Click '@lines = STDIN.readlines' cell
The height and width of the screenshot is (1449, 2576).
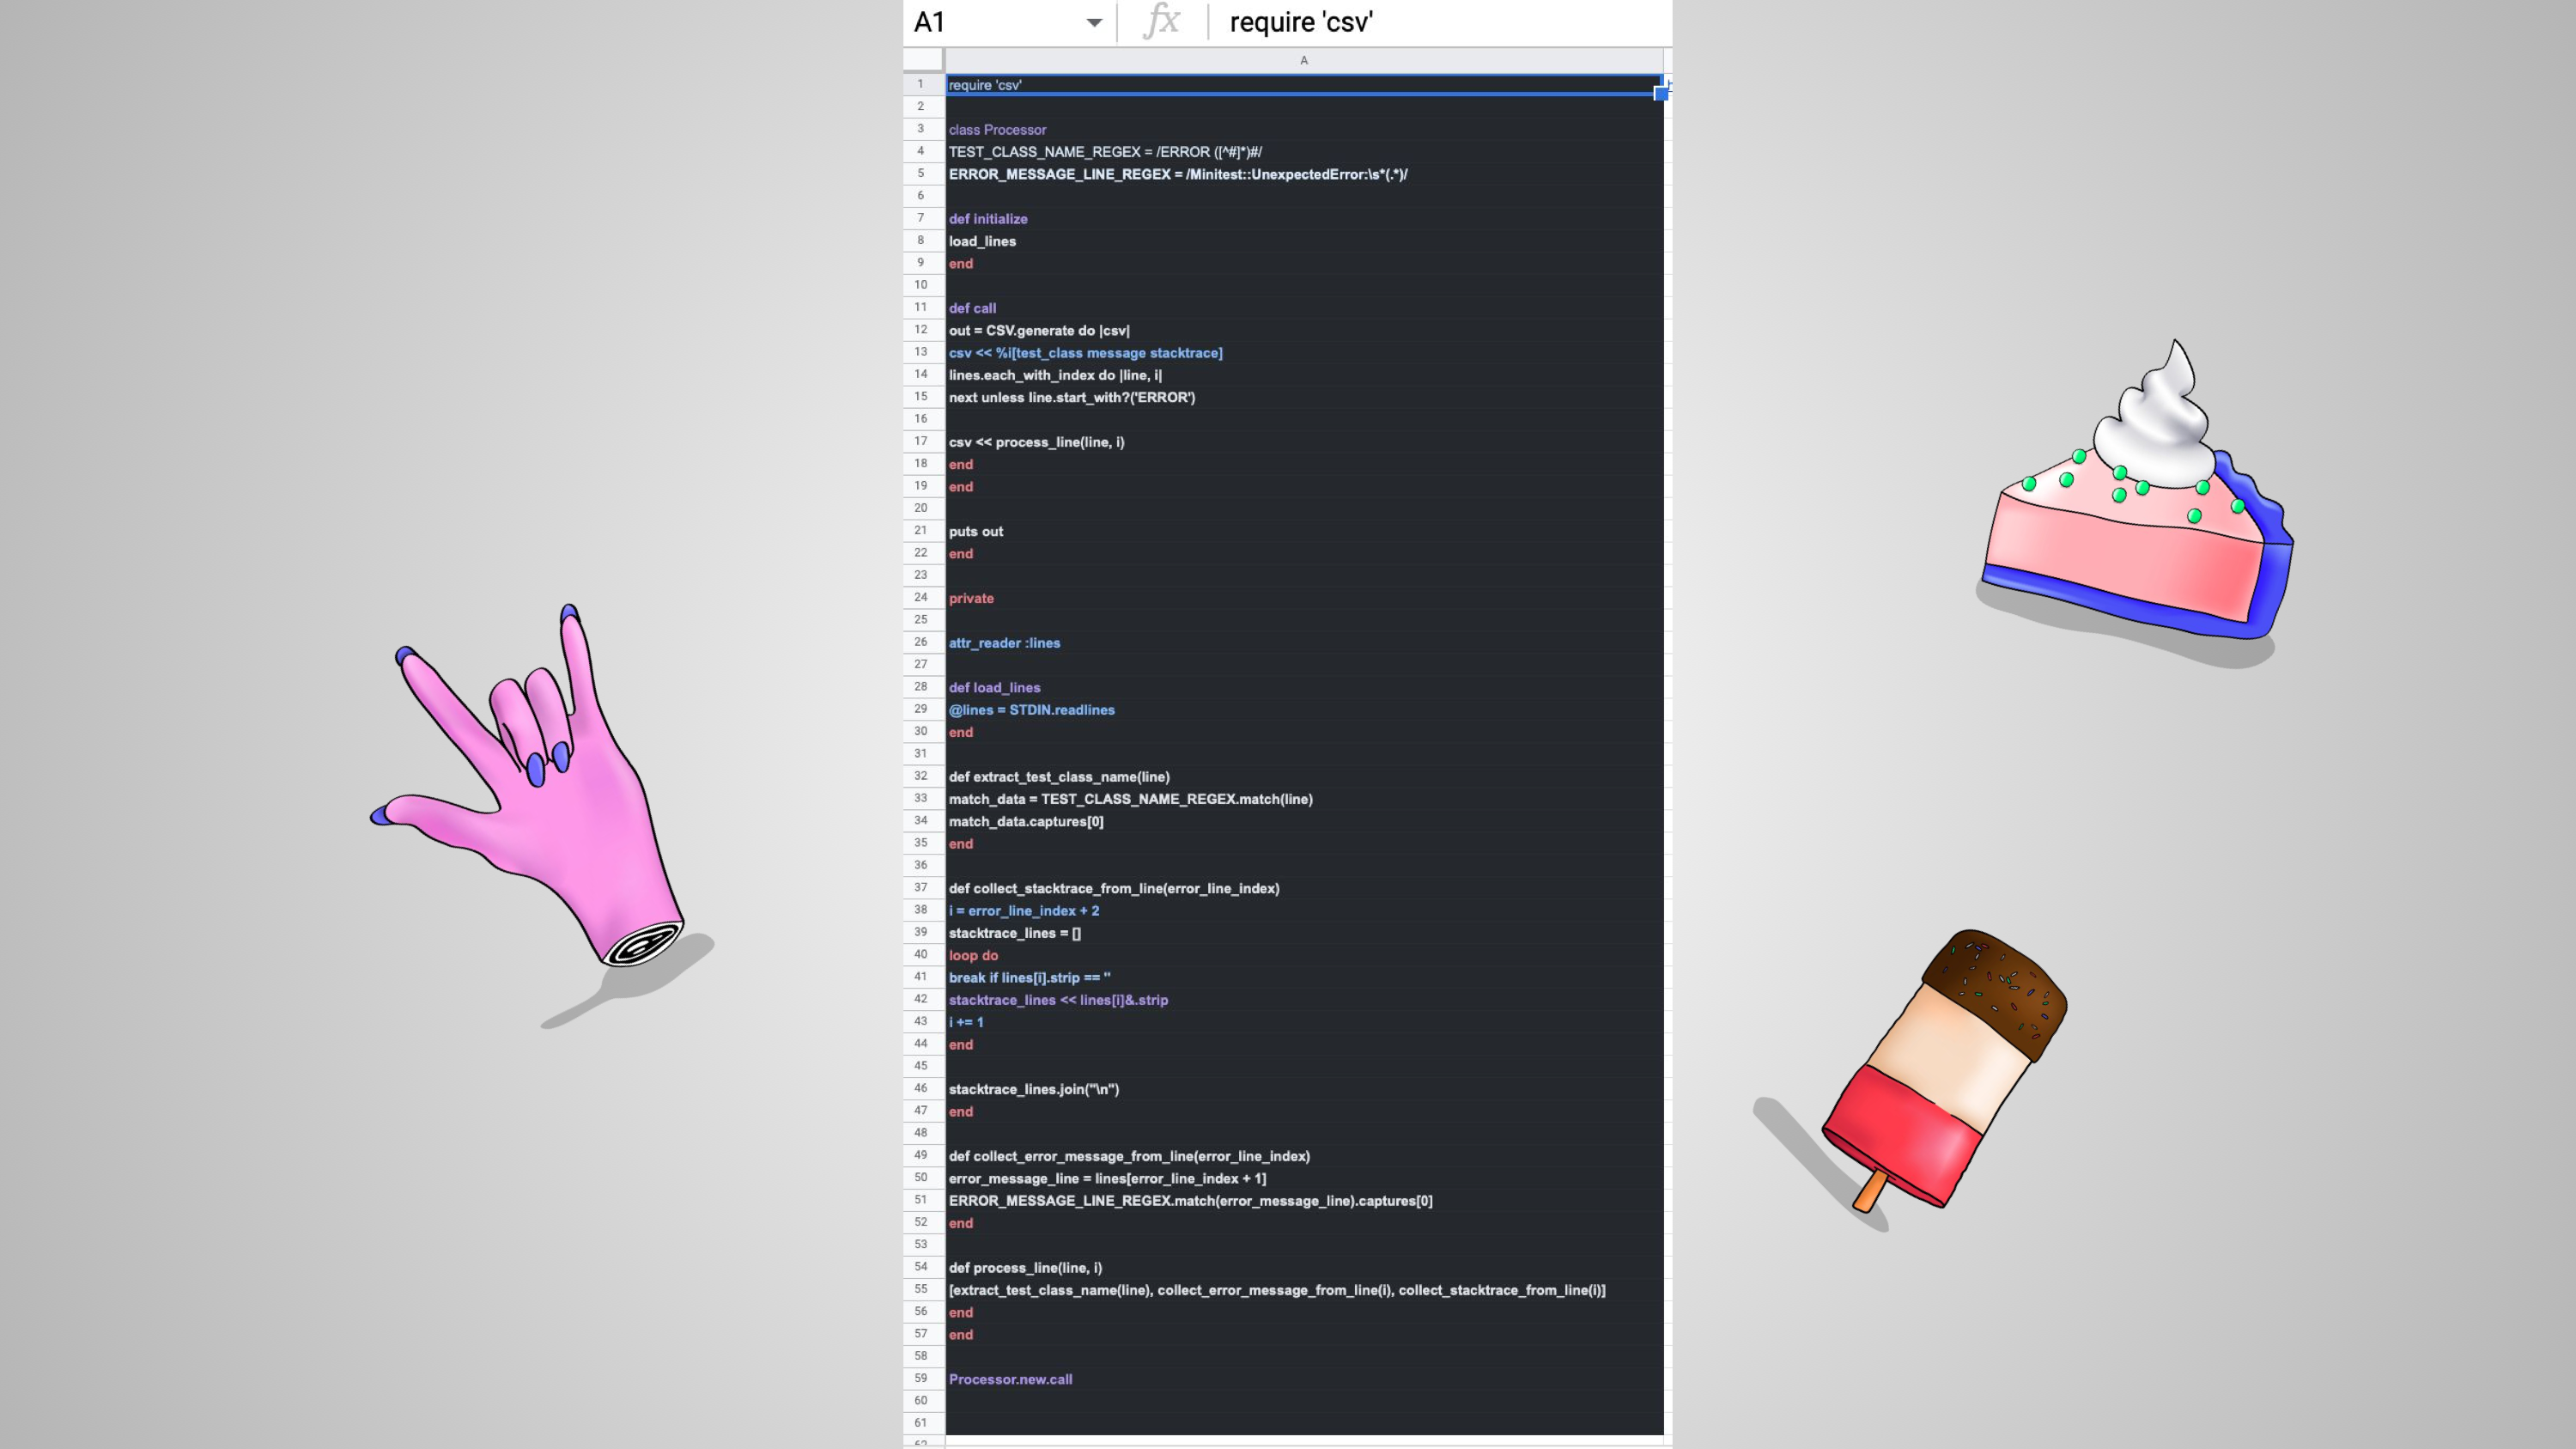1304,709
